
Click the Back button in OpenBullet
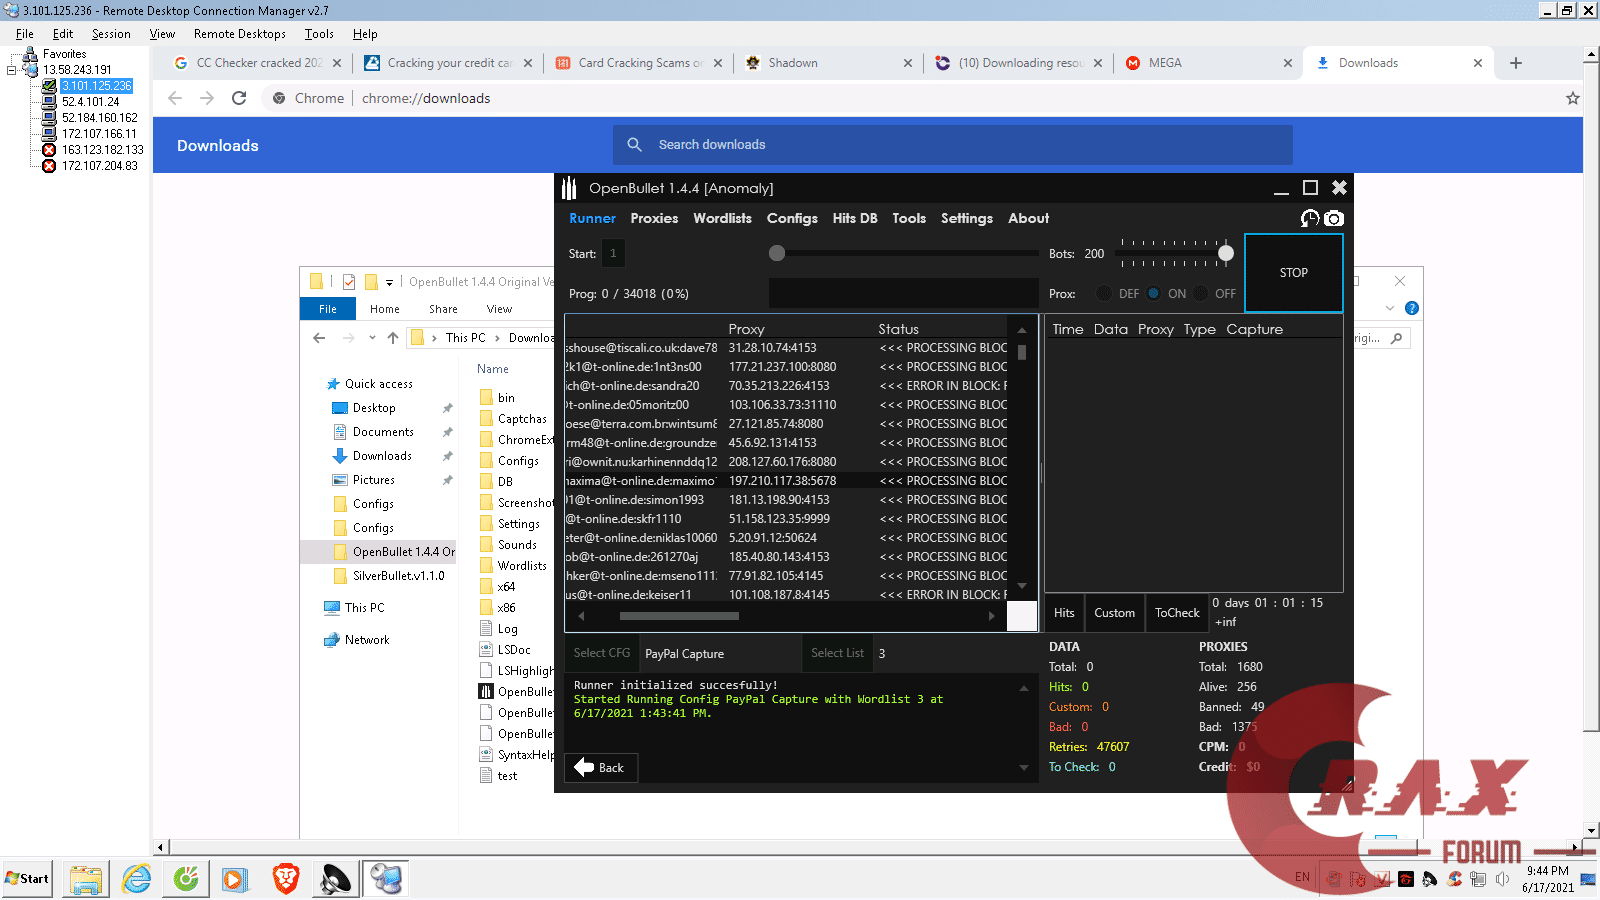coord(600,768)
